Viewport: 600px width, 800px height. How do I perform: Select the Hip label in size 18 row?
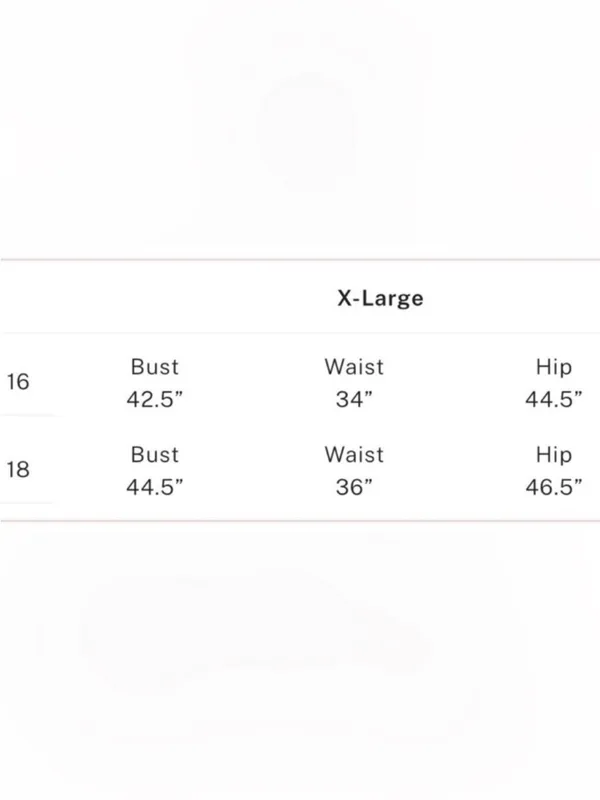pyautogui.click(x=554, y=455)
